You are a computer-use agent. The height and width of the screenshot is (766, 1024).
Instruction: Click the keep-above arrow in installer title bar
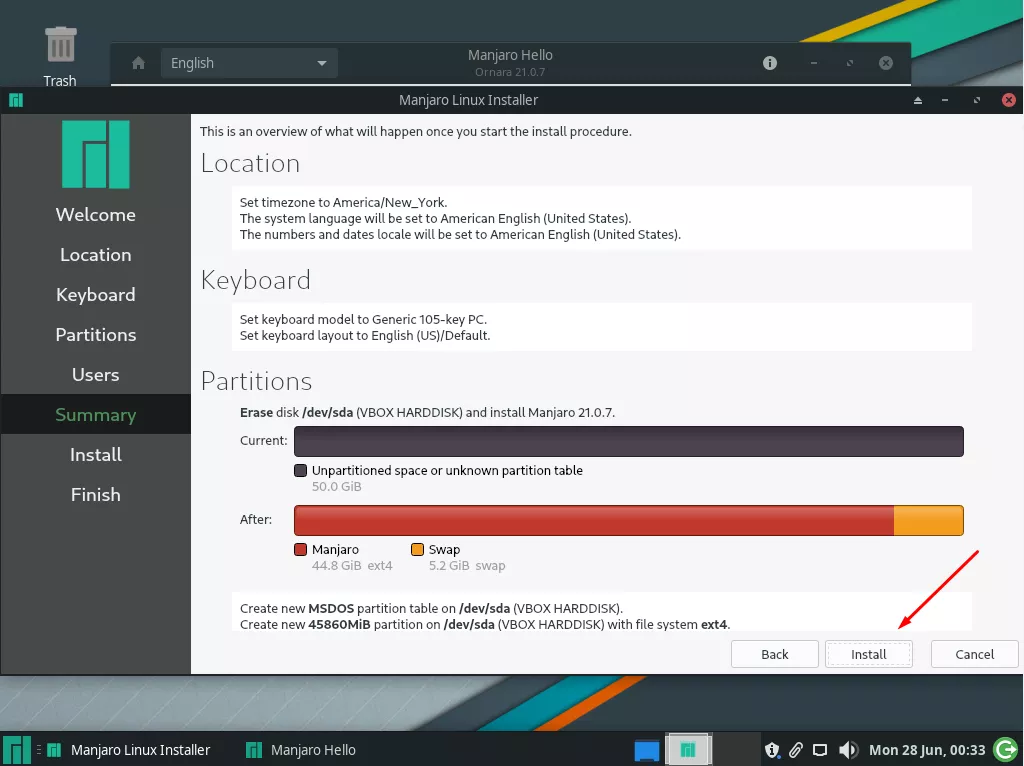click(x=918, y=100)
